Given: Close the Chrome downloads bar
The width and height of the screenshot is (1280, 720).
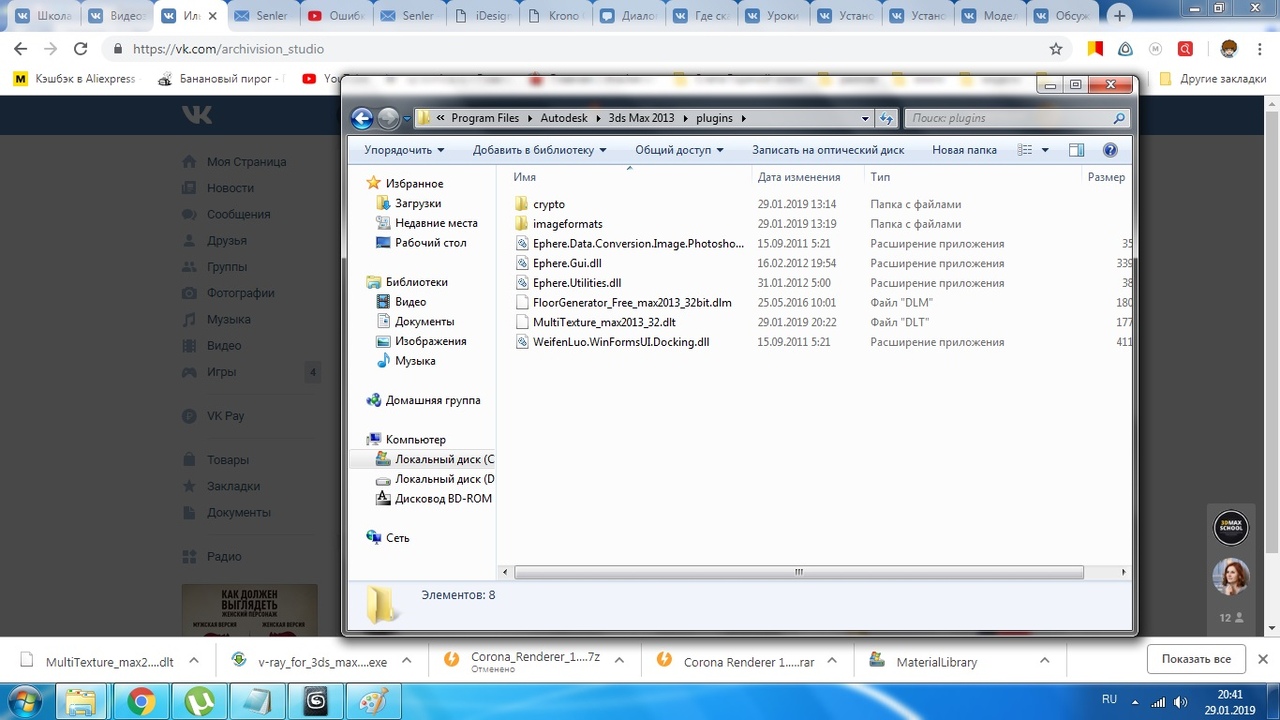Looking at the screenshot, I should 1262,660.
